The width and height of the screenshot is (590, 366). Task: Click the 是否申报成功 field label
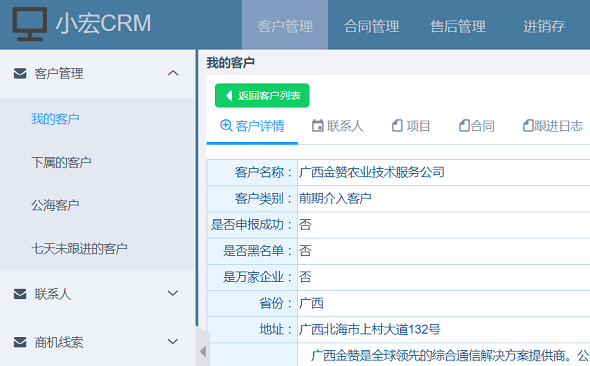[252, 225]
